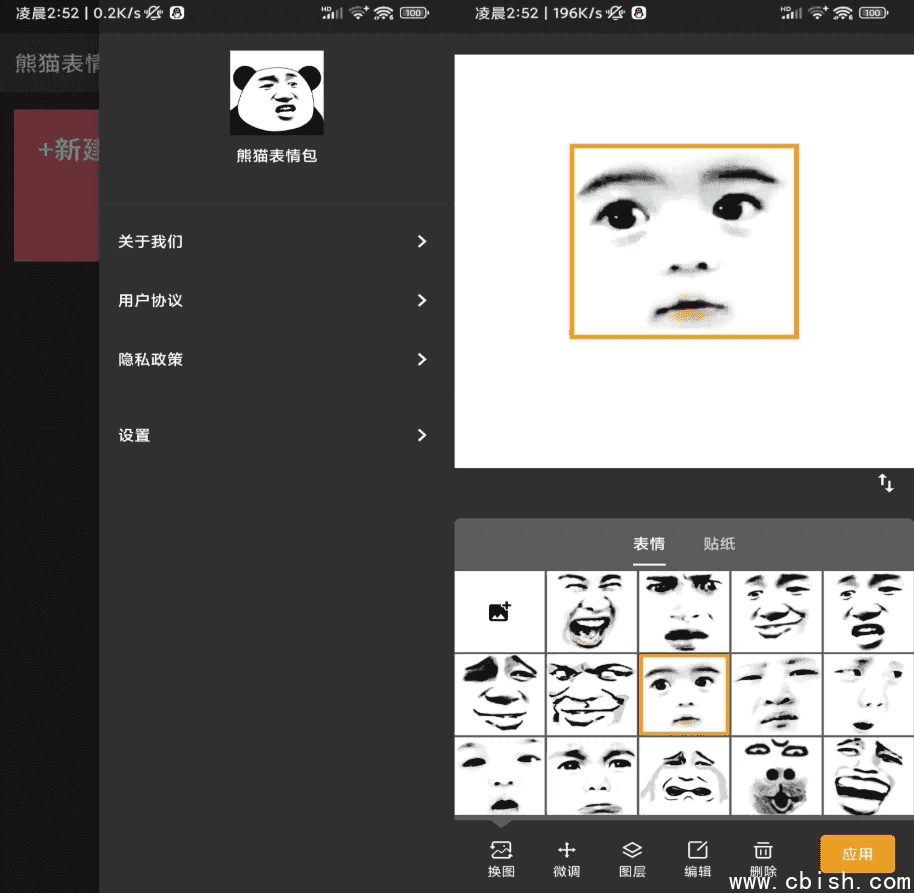
Task: Select the 微调 (fine-tune) move tool
Action: click(566, 857)
